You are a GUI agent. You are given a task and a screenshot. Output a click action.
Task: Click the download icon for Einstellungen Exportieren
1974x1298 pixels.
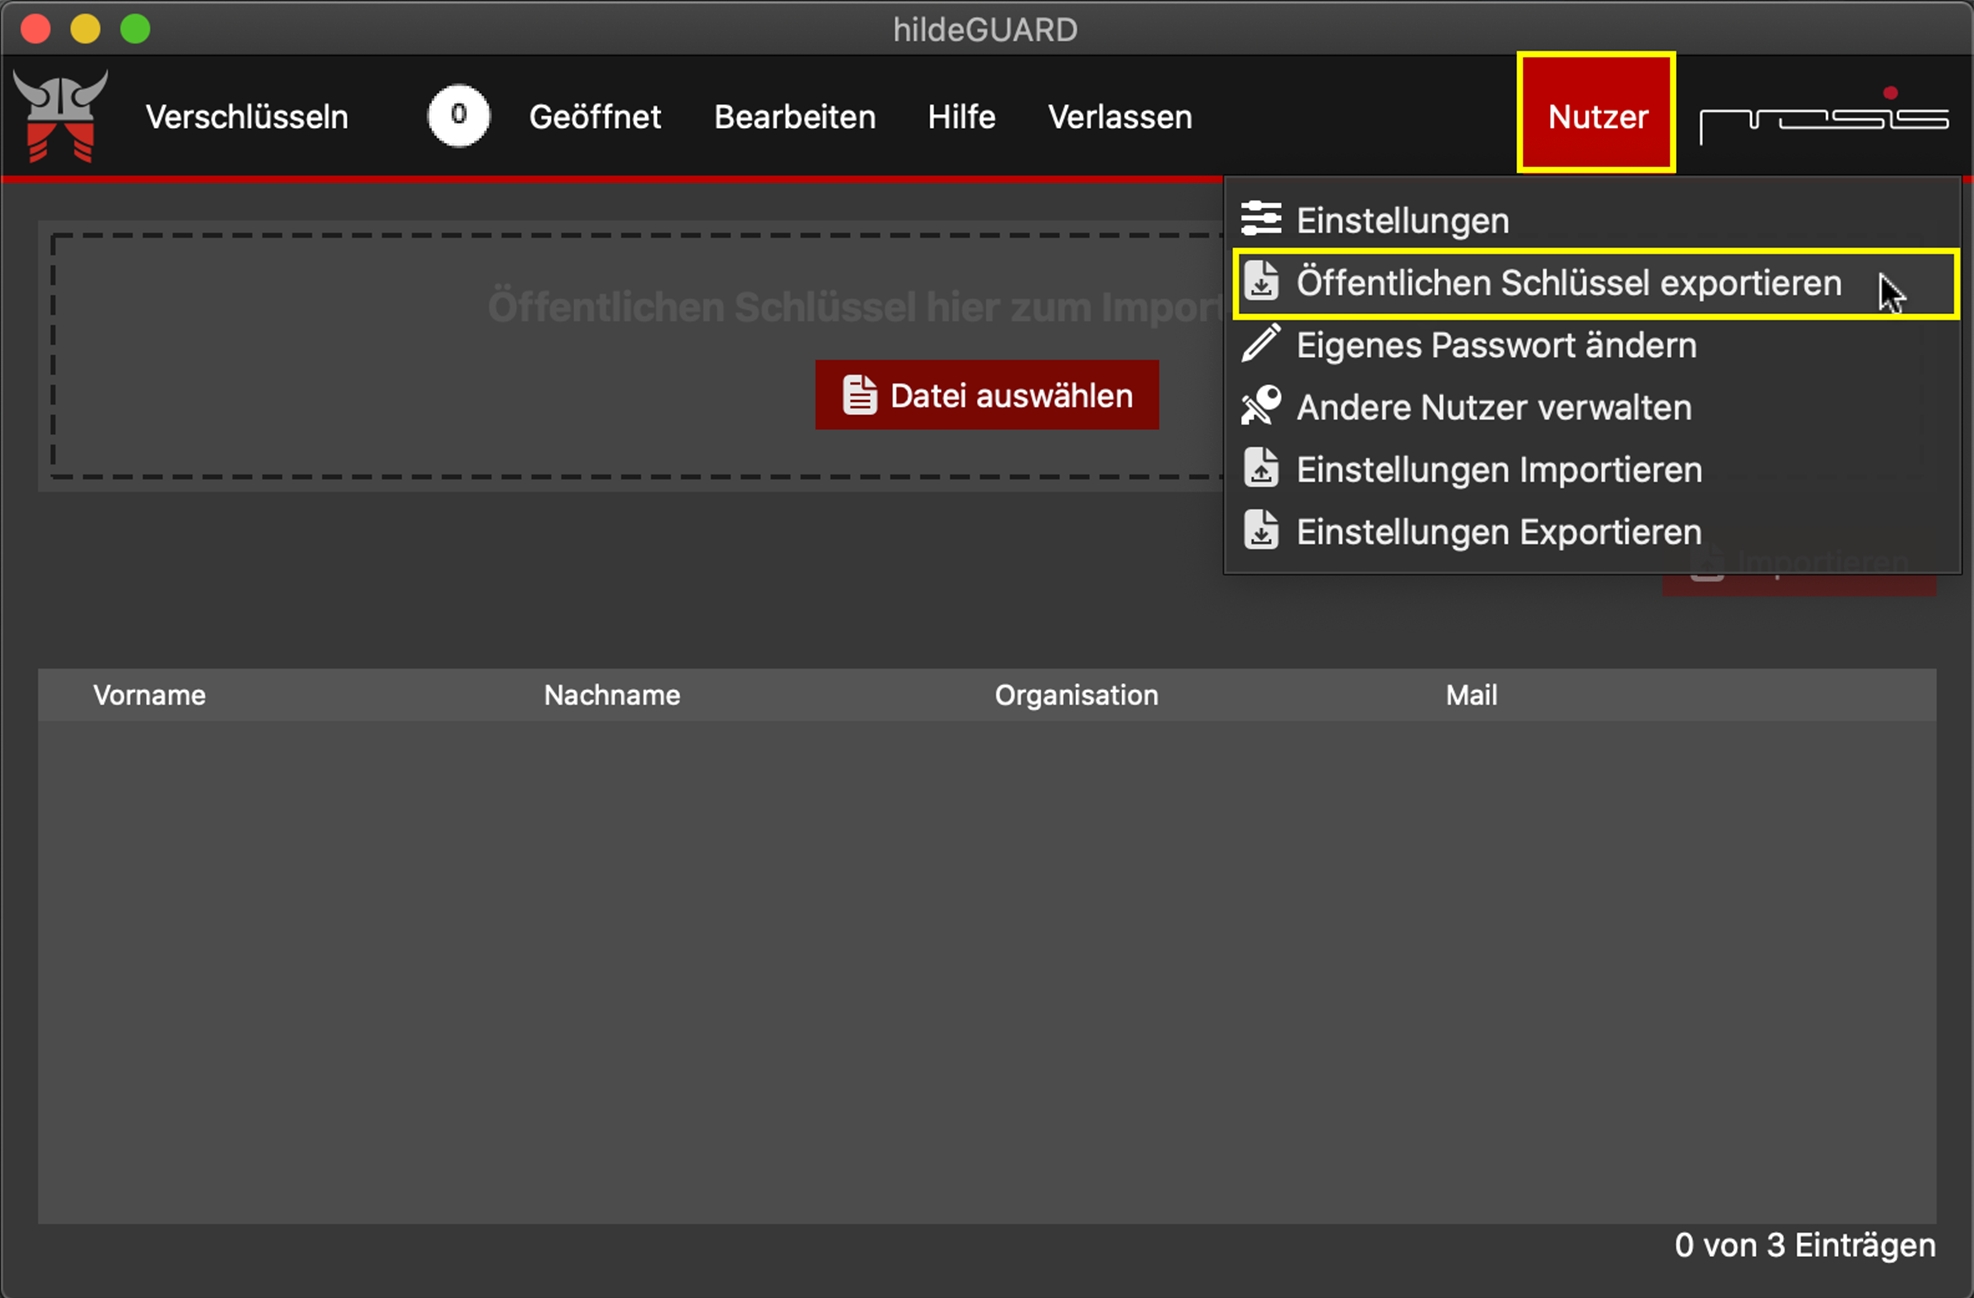(1261, 530)
